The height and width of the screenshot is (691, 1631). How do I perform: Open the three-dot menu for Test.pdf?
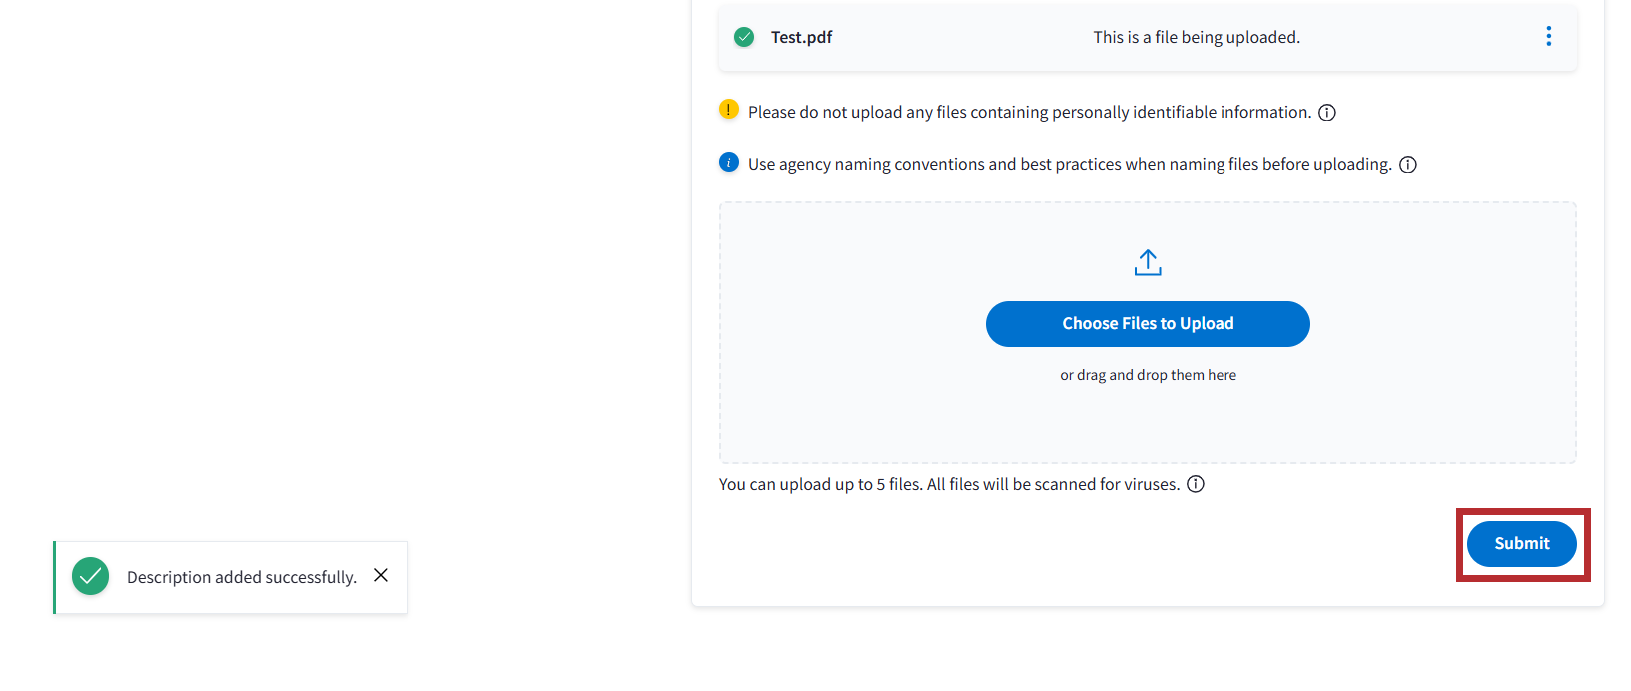(x=1548, y=37)
